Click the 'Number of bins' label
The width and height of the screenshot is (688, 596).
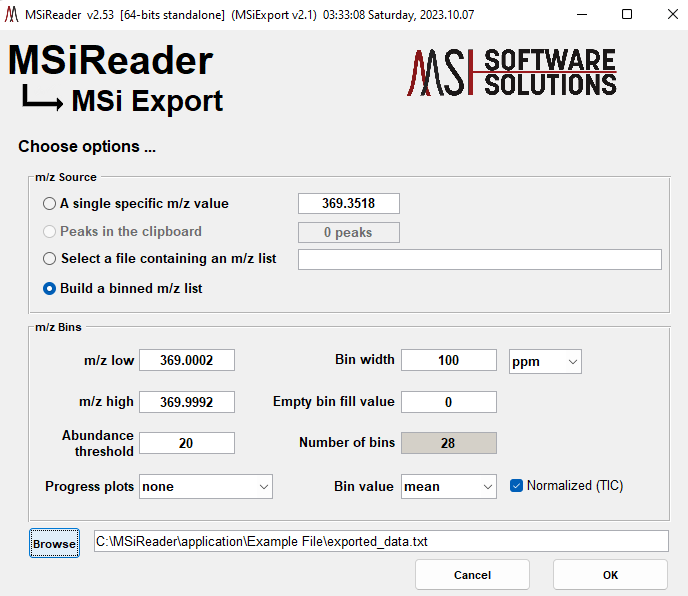coord(347,442)
